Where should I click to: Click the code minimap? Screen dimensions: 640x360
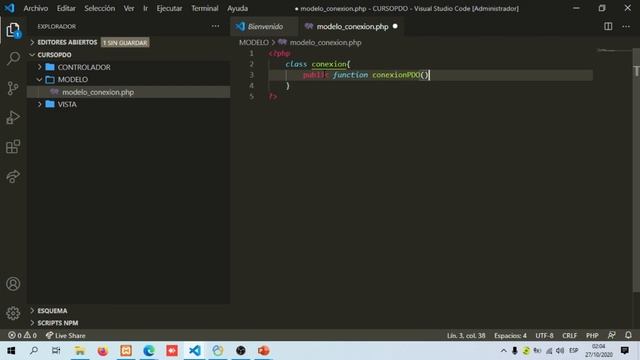click(614, 51)
